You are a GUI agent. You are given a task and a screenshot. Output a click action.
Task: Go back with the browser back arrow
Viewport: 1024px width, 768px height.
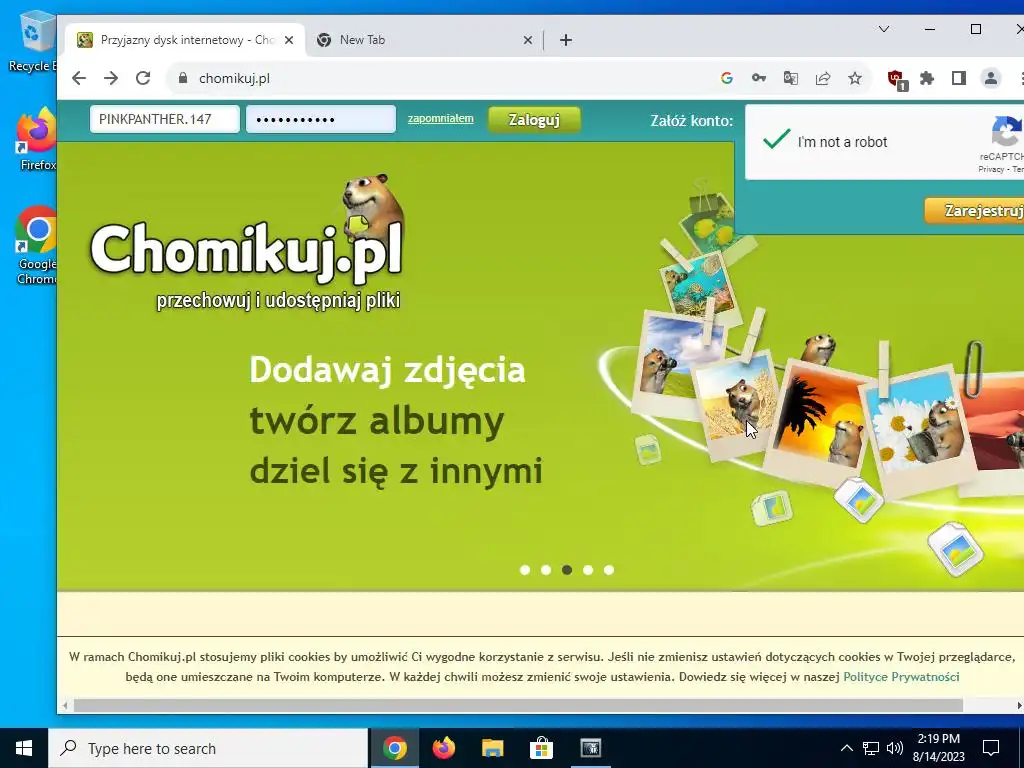(79, 78)
